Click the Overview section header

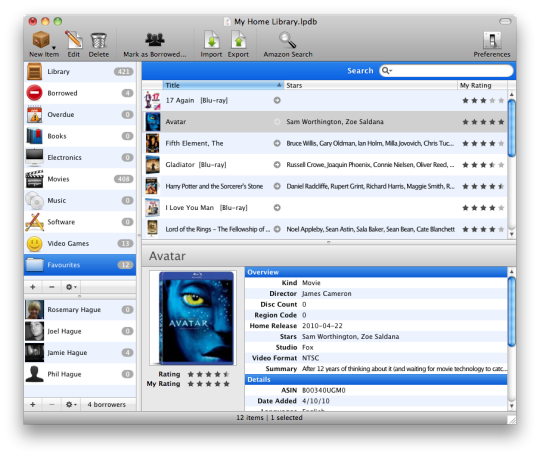pos(376,272)
